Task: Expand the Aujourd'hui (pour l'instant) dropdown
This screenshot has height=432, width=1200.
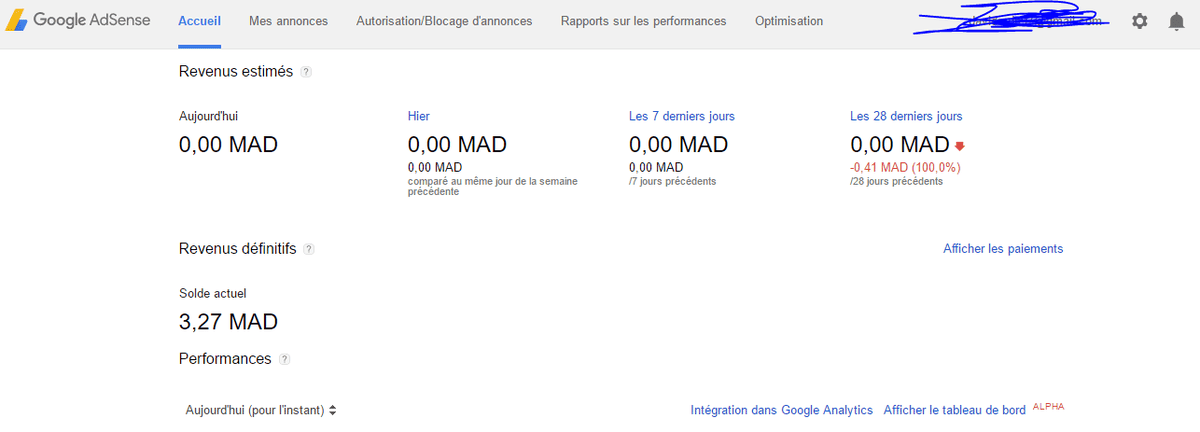Action: pos(261,410)
